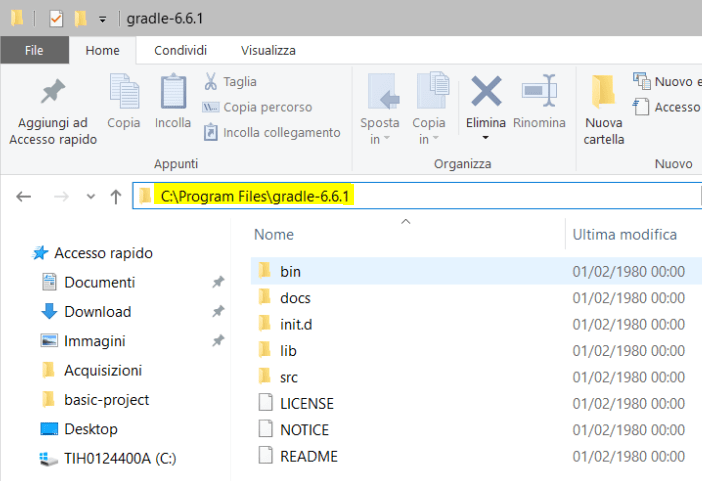Viewport: 702px width, 481px height.
Task: Select Copia percorso
Action: pyautogui.click(x=257, y=107)
